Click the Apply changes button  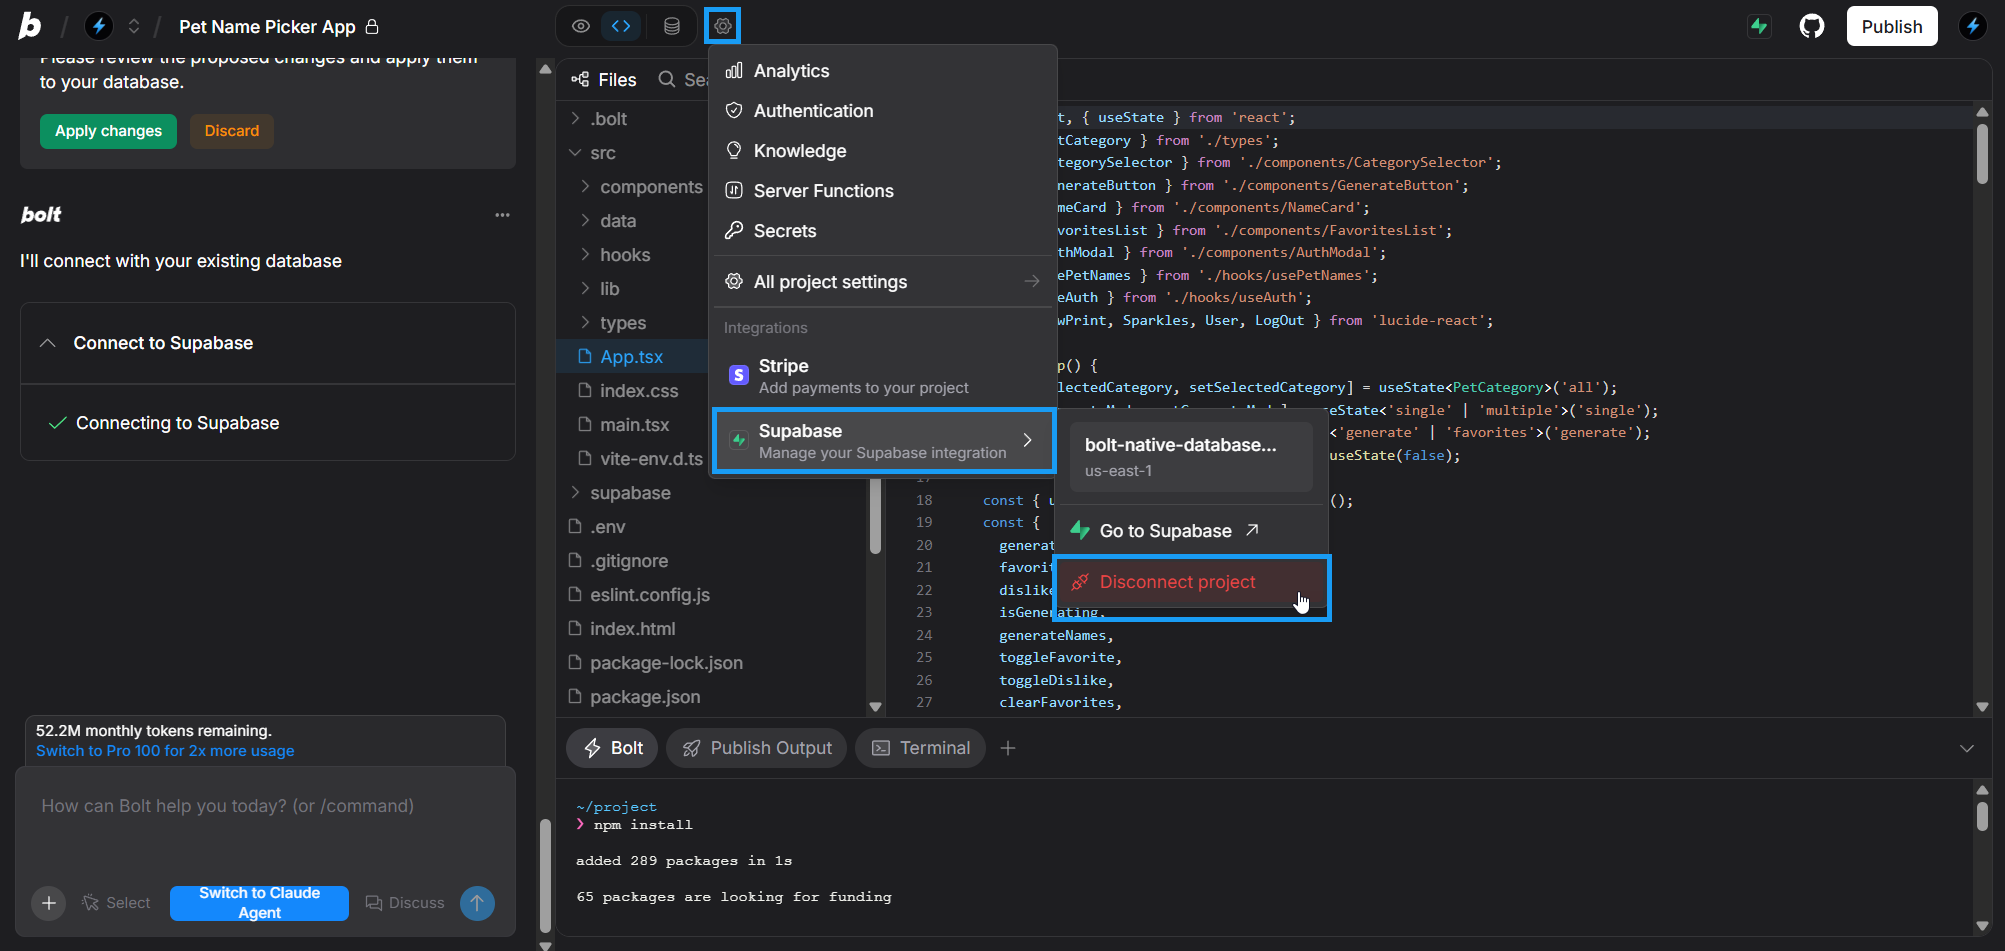(108, 131)
